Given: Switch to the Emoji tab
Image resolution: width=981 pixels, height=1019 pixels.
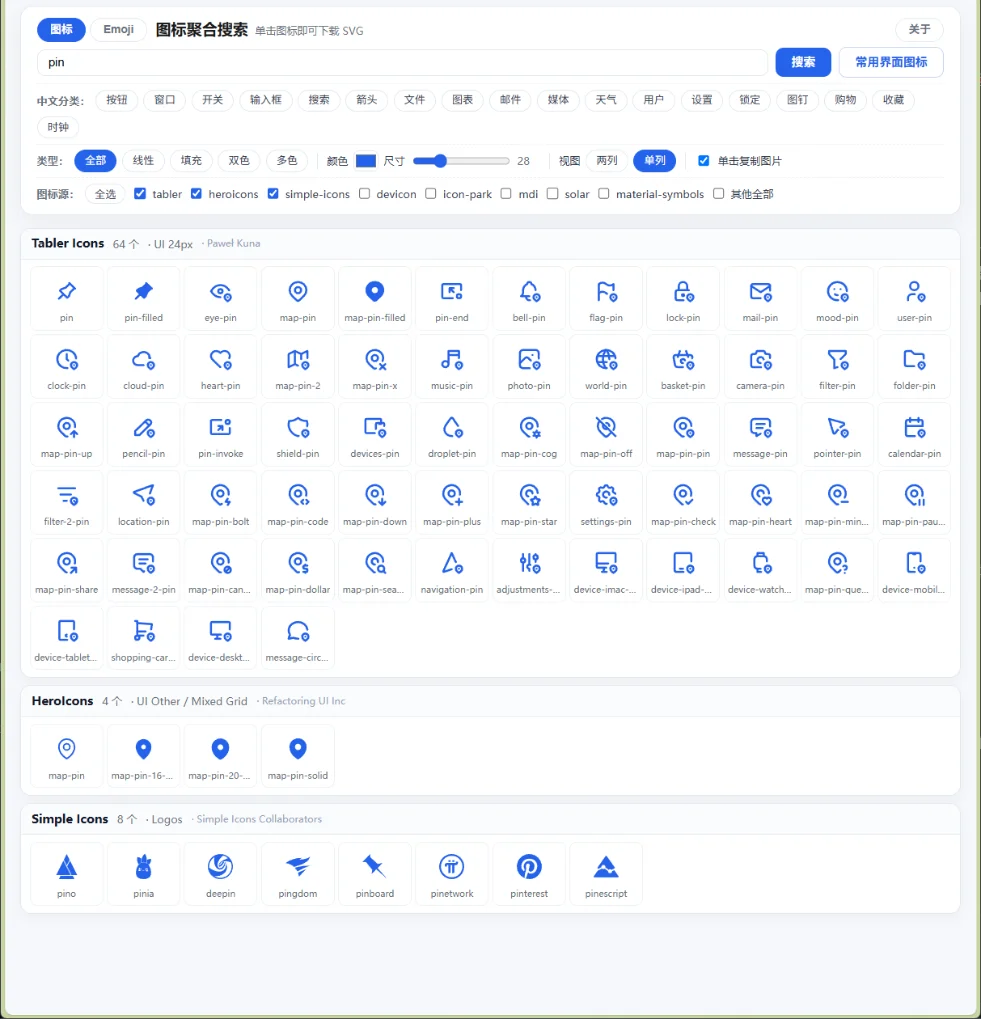Looking at the screenshot, I should (118, 29).
